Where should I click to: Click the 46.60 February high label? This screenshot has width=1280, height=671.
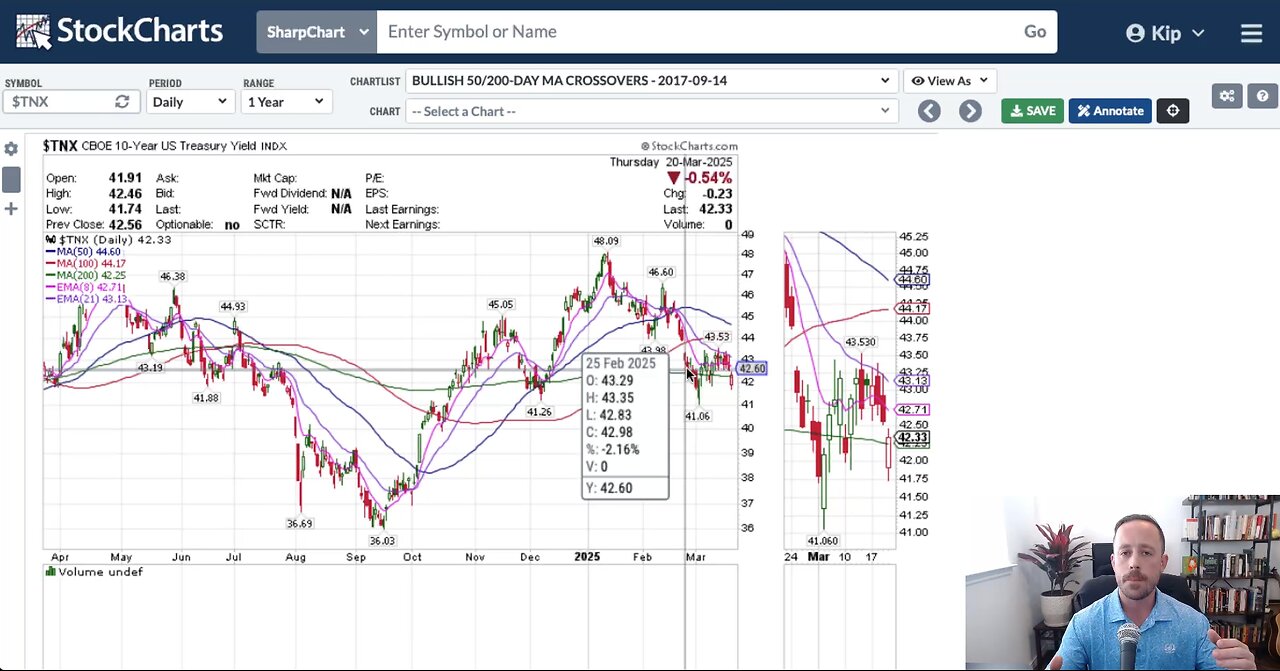click(661, 272)
